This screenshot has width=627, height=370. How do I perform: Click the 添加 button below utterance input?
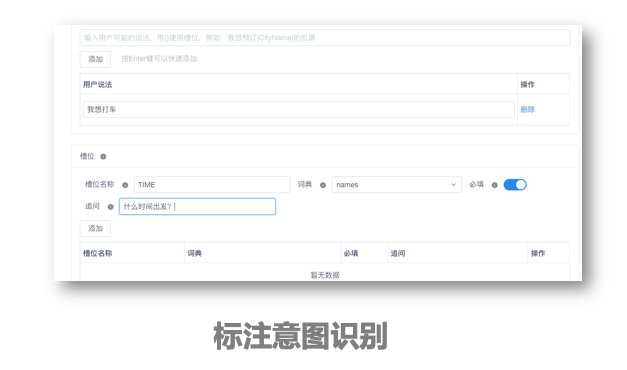click(x=95, y=59)
